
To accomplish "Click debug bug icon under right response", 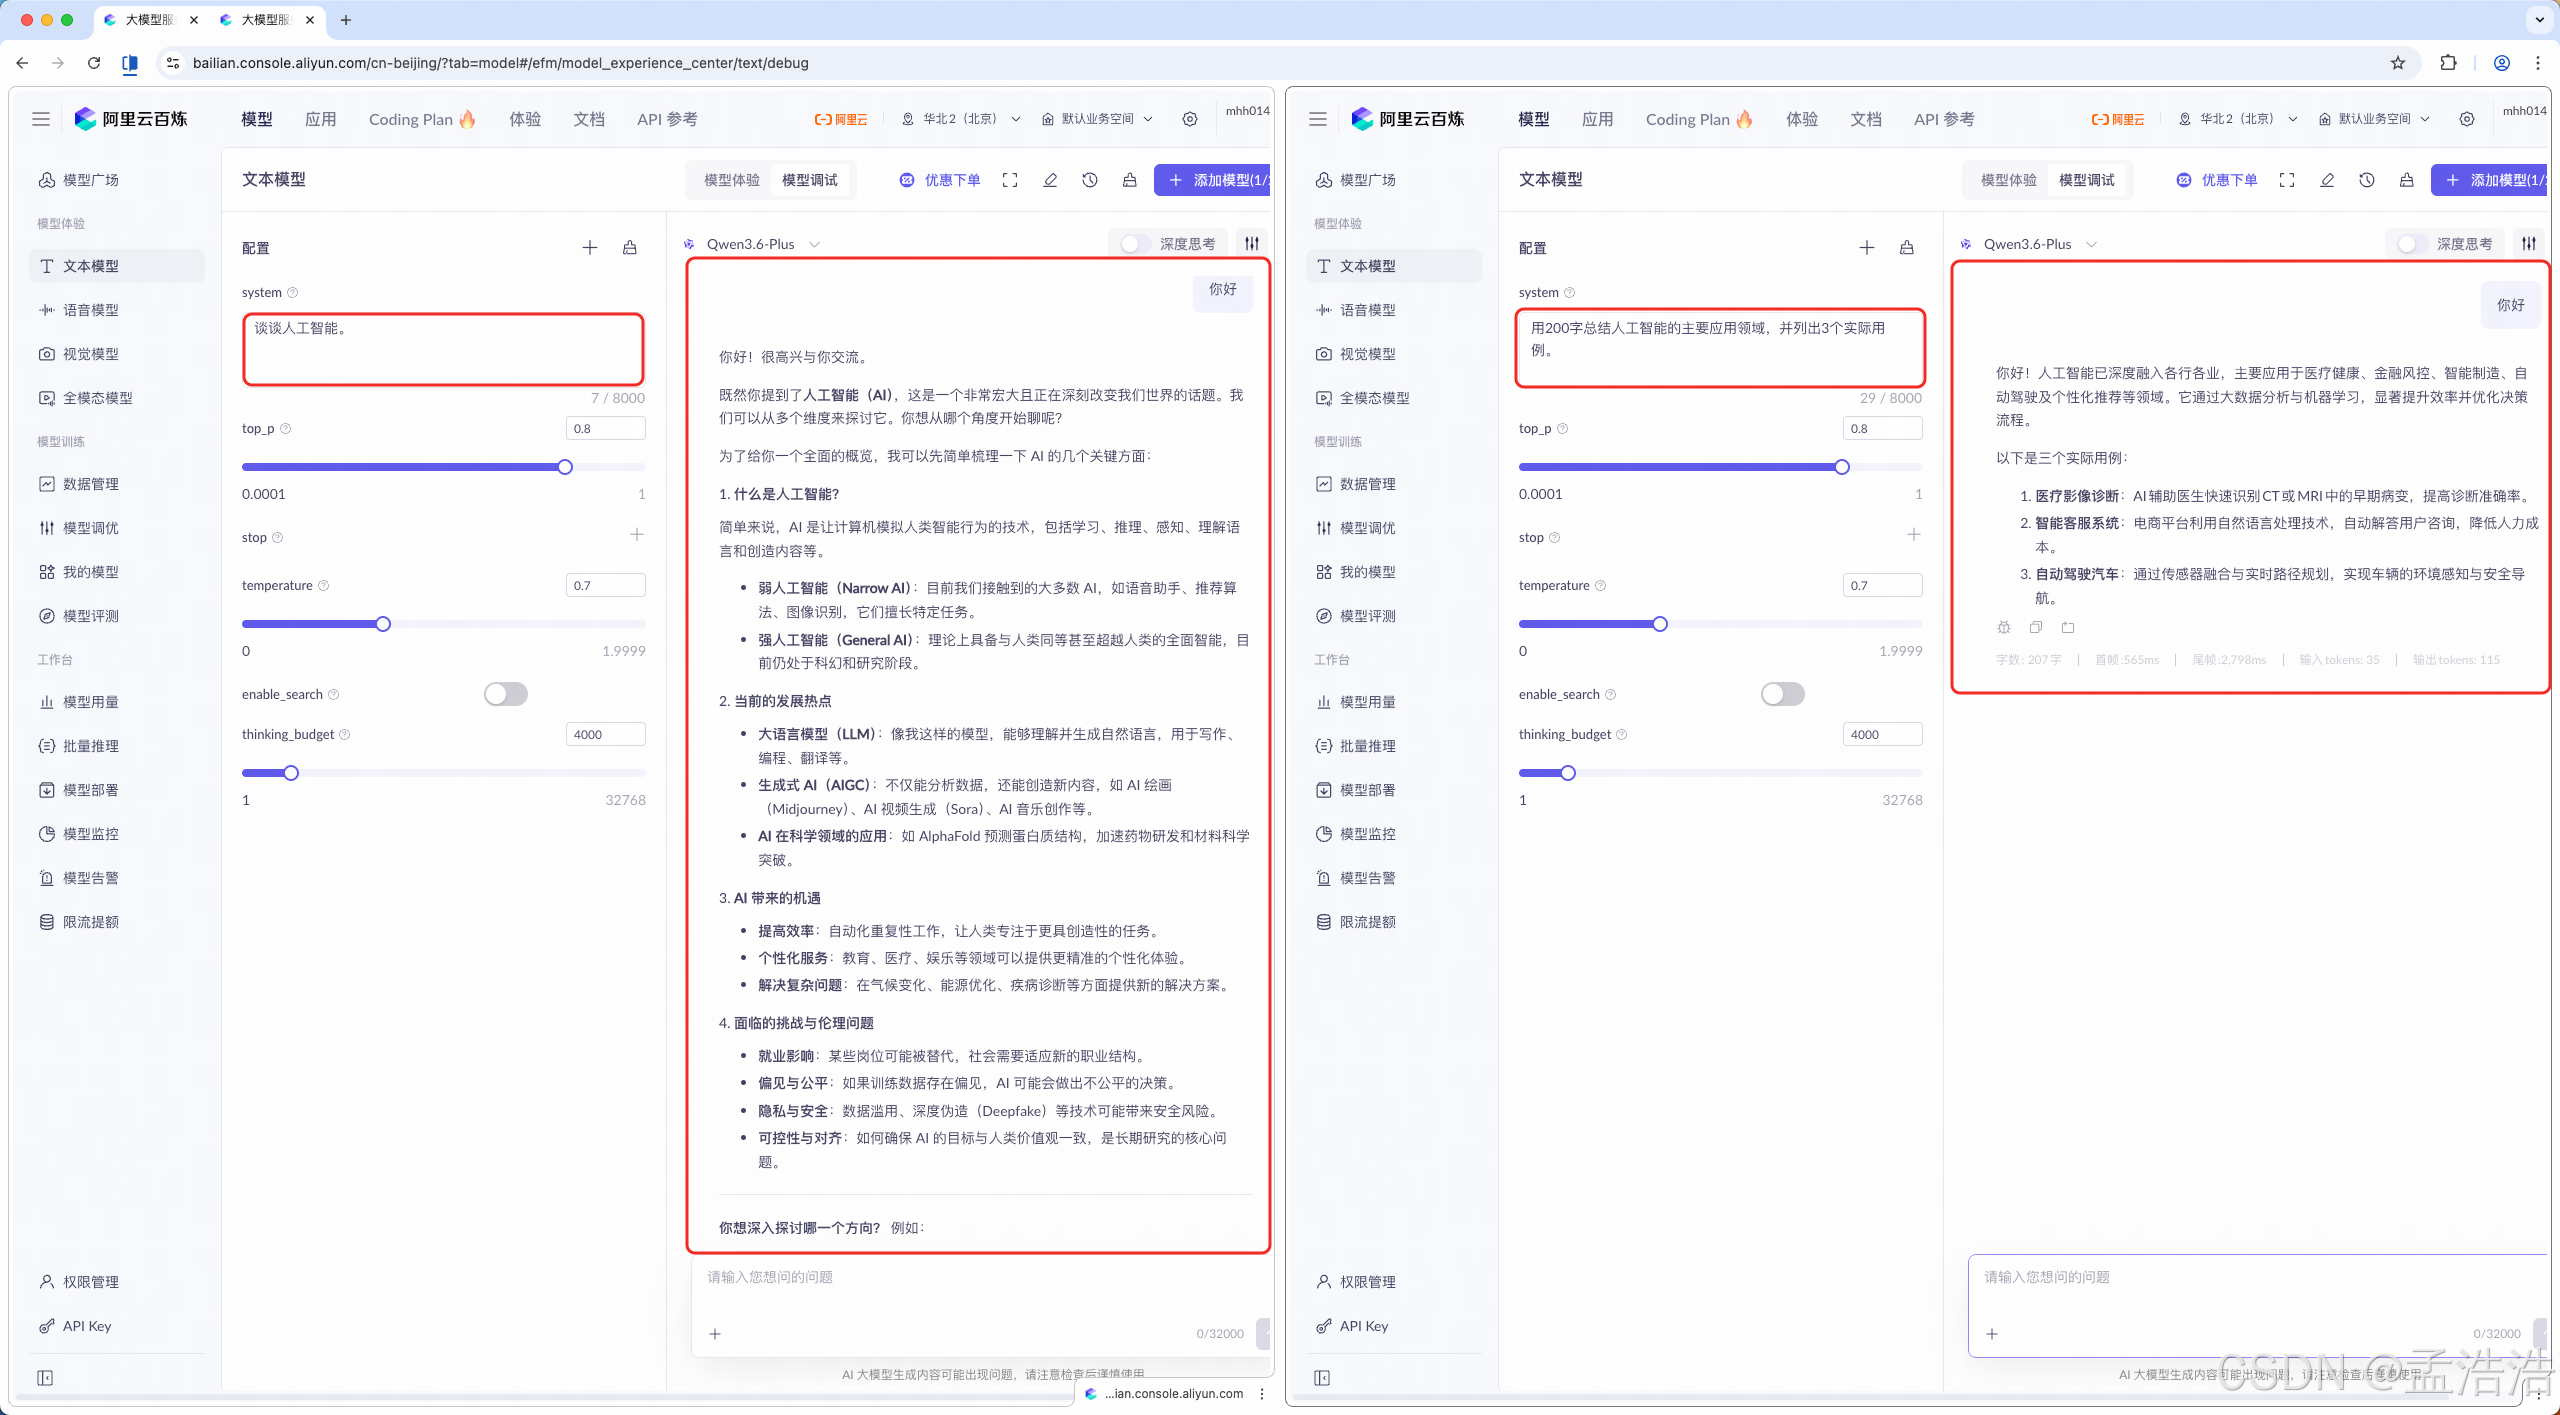I will pyautogui.click(x=2004, y=627).
